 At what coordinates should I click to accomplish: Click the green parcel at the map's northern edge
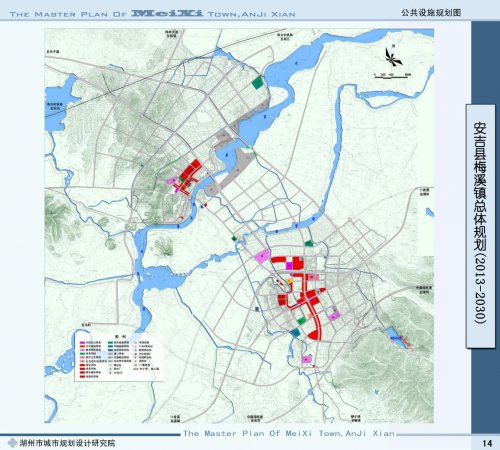[257, 82]
